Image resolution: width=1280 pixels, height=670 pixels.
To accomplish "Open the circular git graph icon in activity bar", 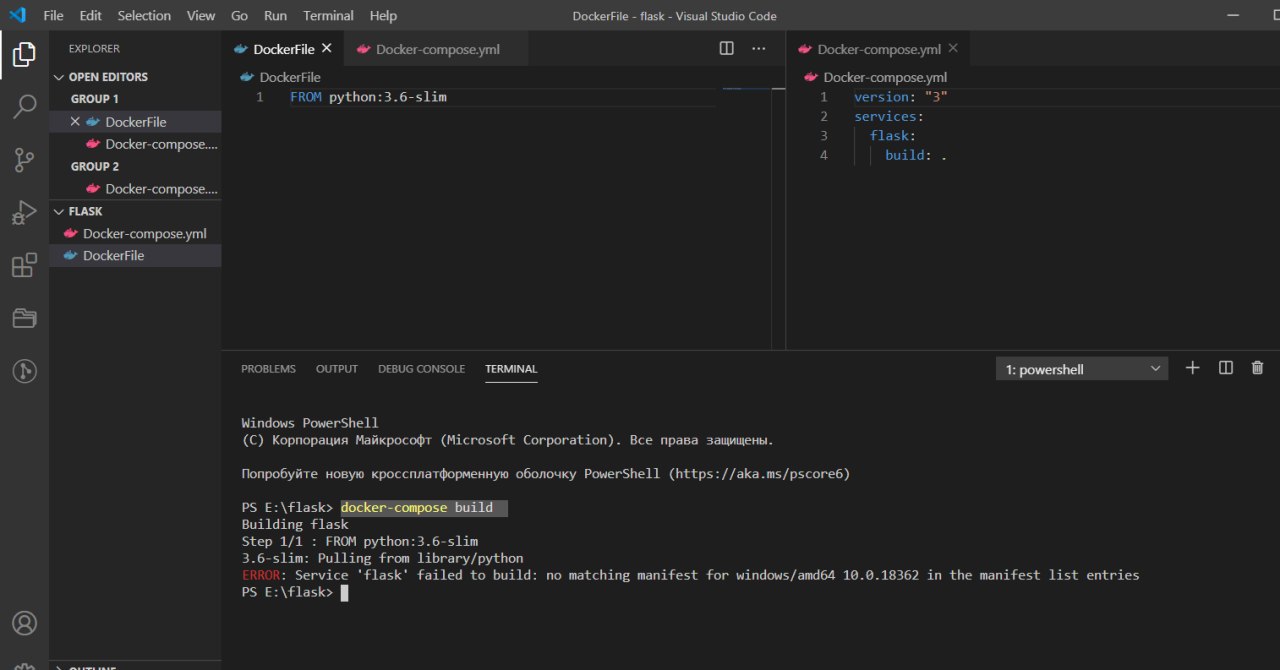I will point(24,372).
